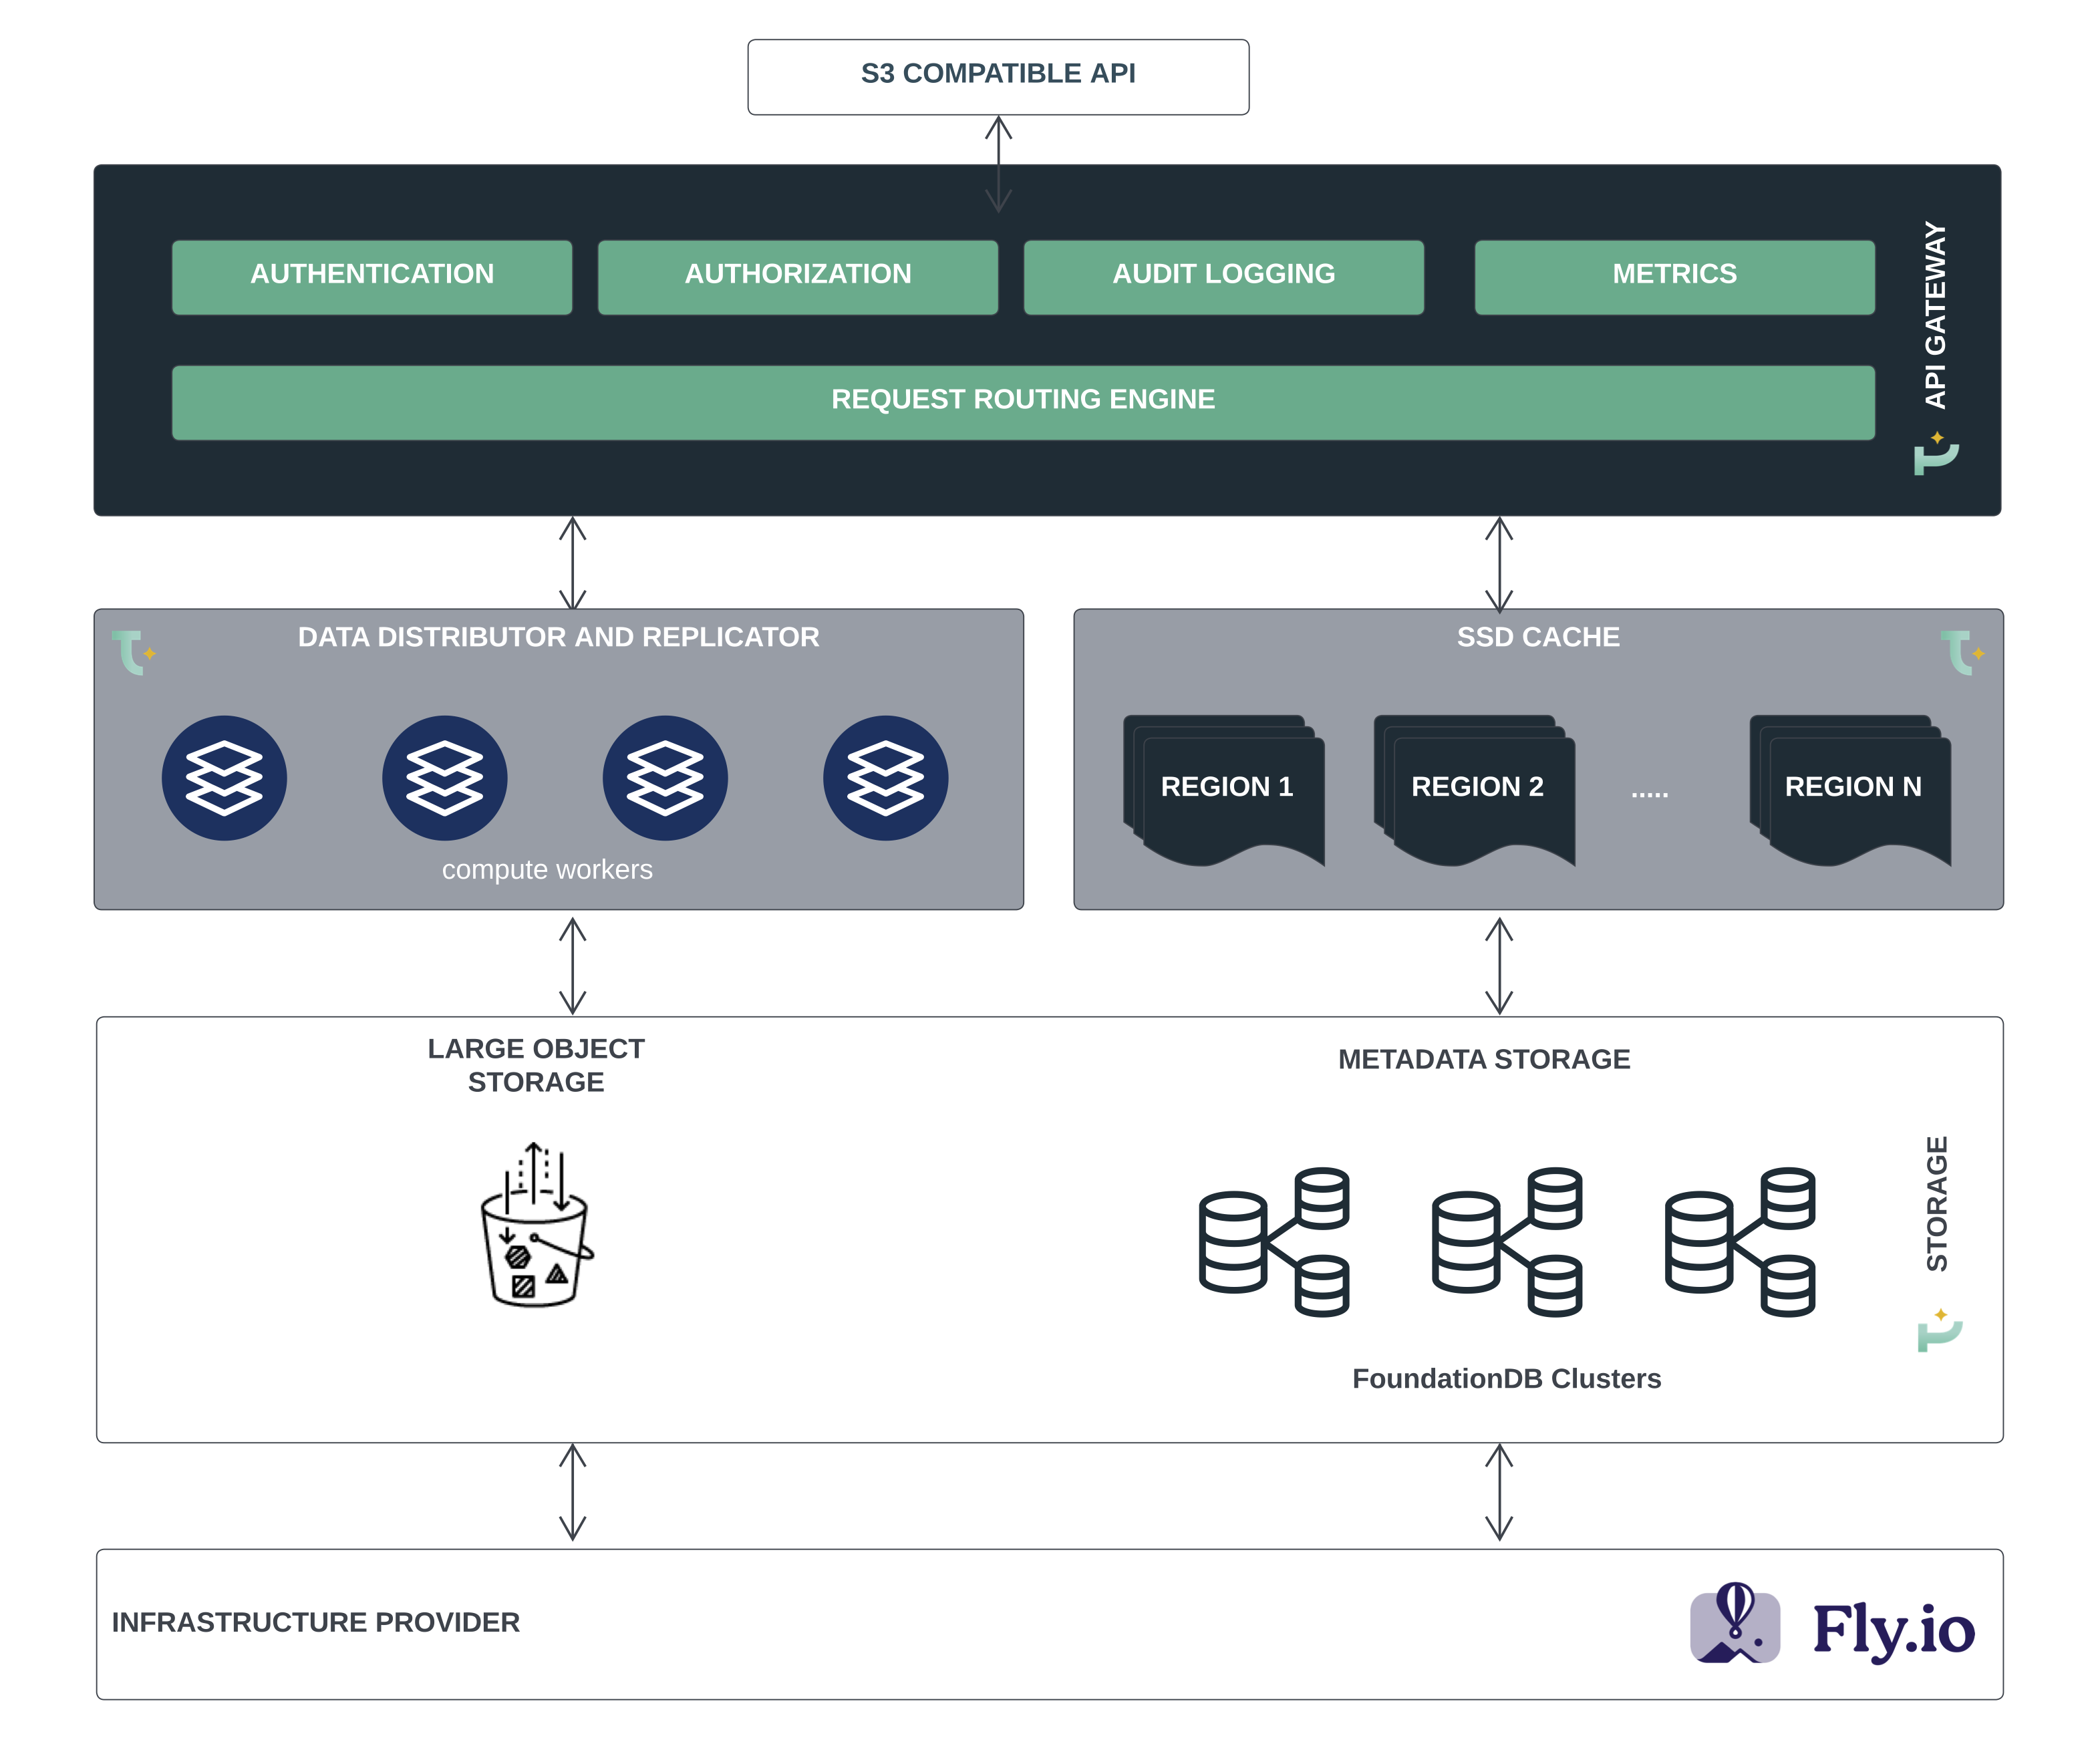
Task: Click the Tigris logo in SSD Cache panel
Action: click(1962, 652)
